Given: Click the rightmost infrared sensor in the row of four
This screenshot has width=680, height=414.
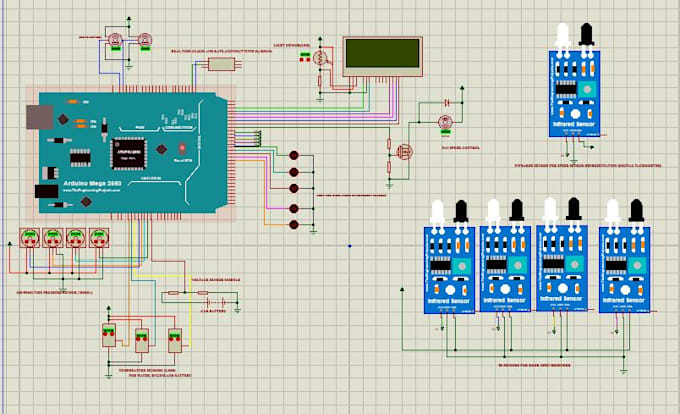Looking at the screenshot, I should coord(624,256).
